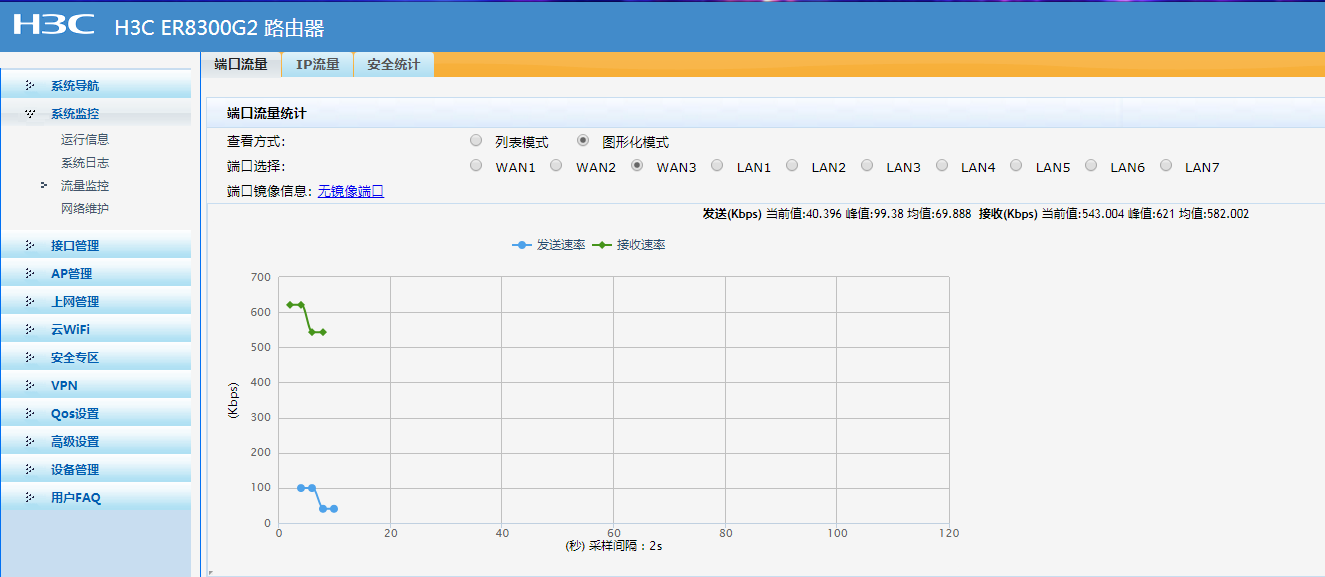Viewport: 1325px width, 577px height.
Task: Open the 安全统计 tab
Action: [x=393, y=64]
